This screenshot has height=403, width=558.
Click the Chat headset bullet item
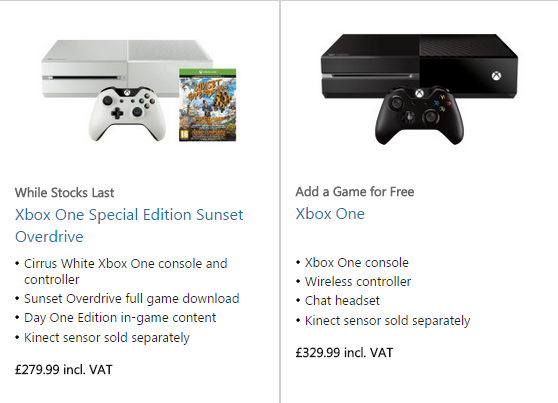pyautogui.click(x=342, y=300)
